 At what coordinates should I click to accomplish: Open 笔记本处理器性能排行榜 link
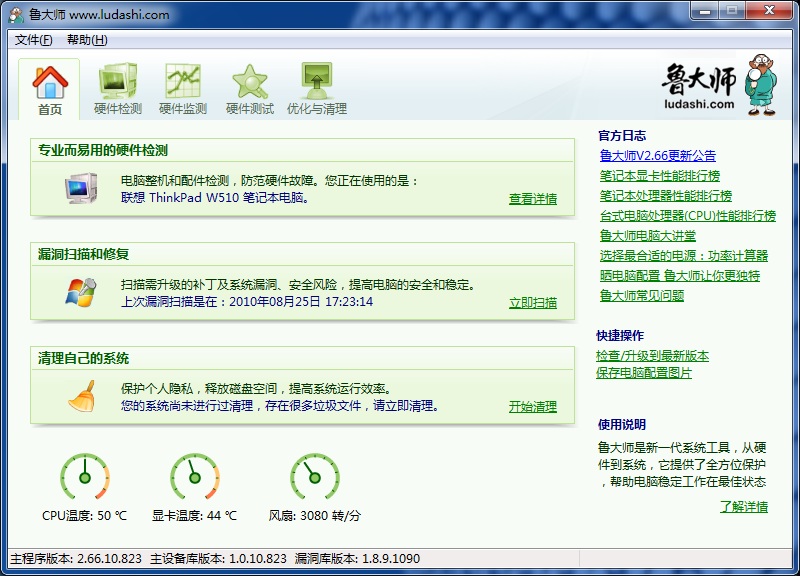[x=666, y=196]
